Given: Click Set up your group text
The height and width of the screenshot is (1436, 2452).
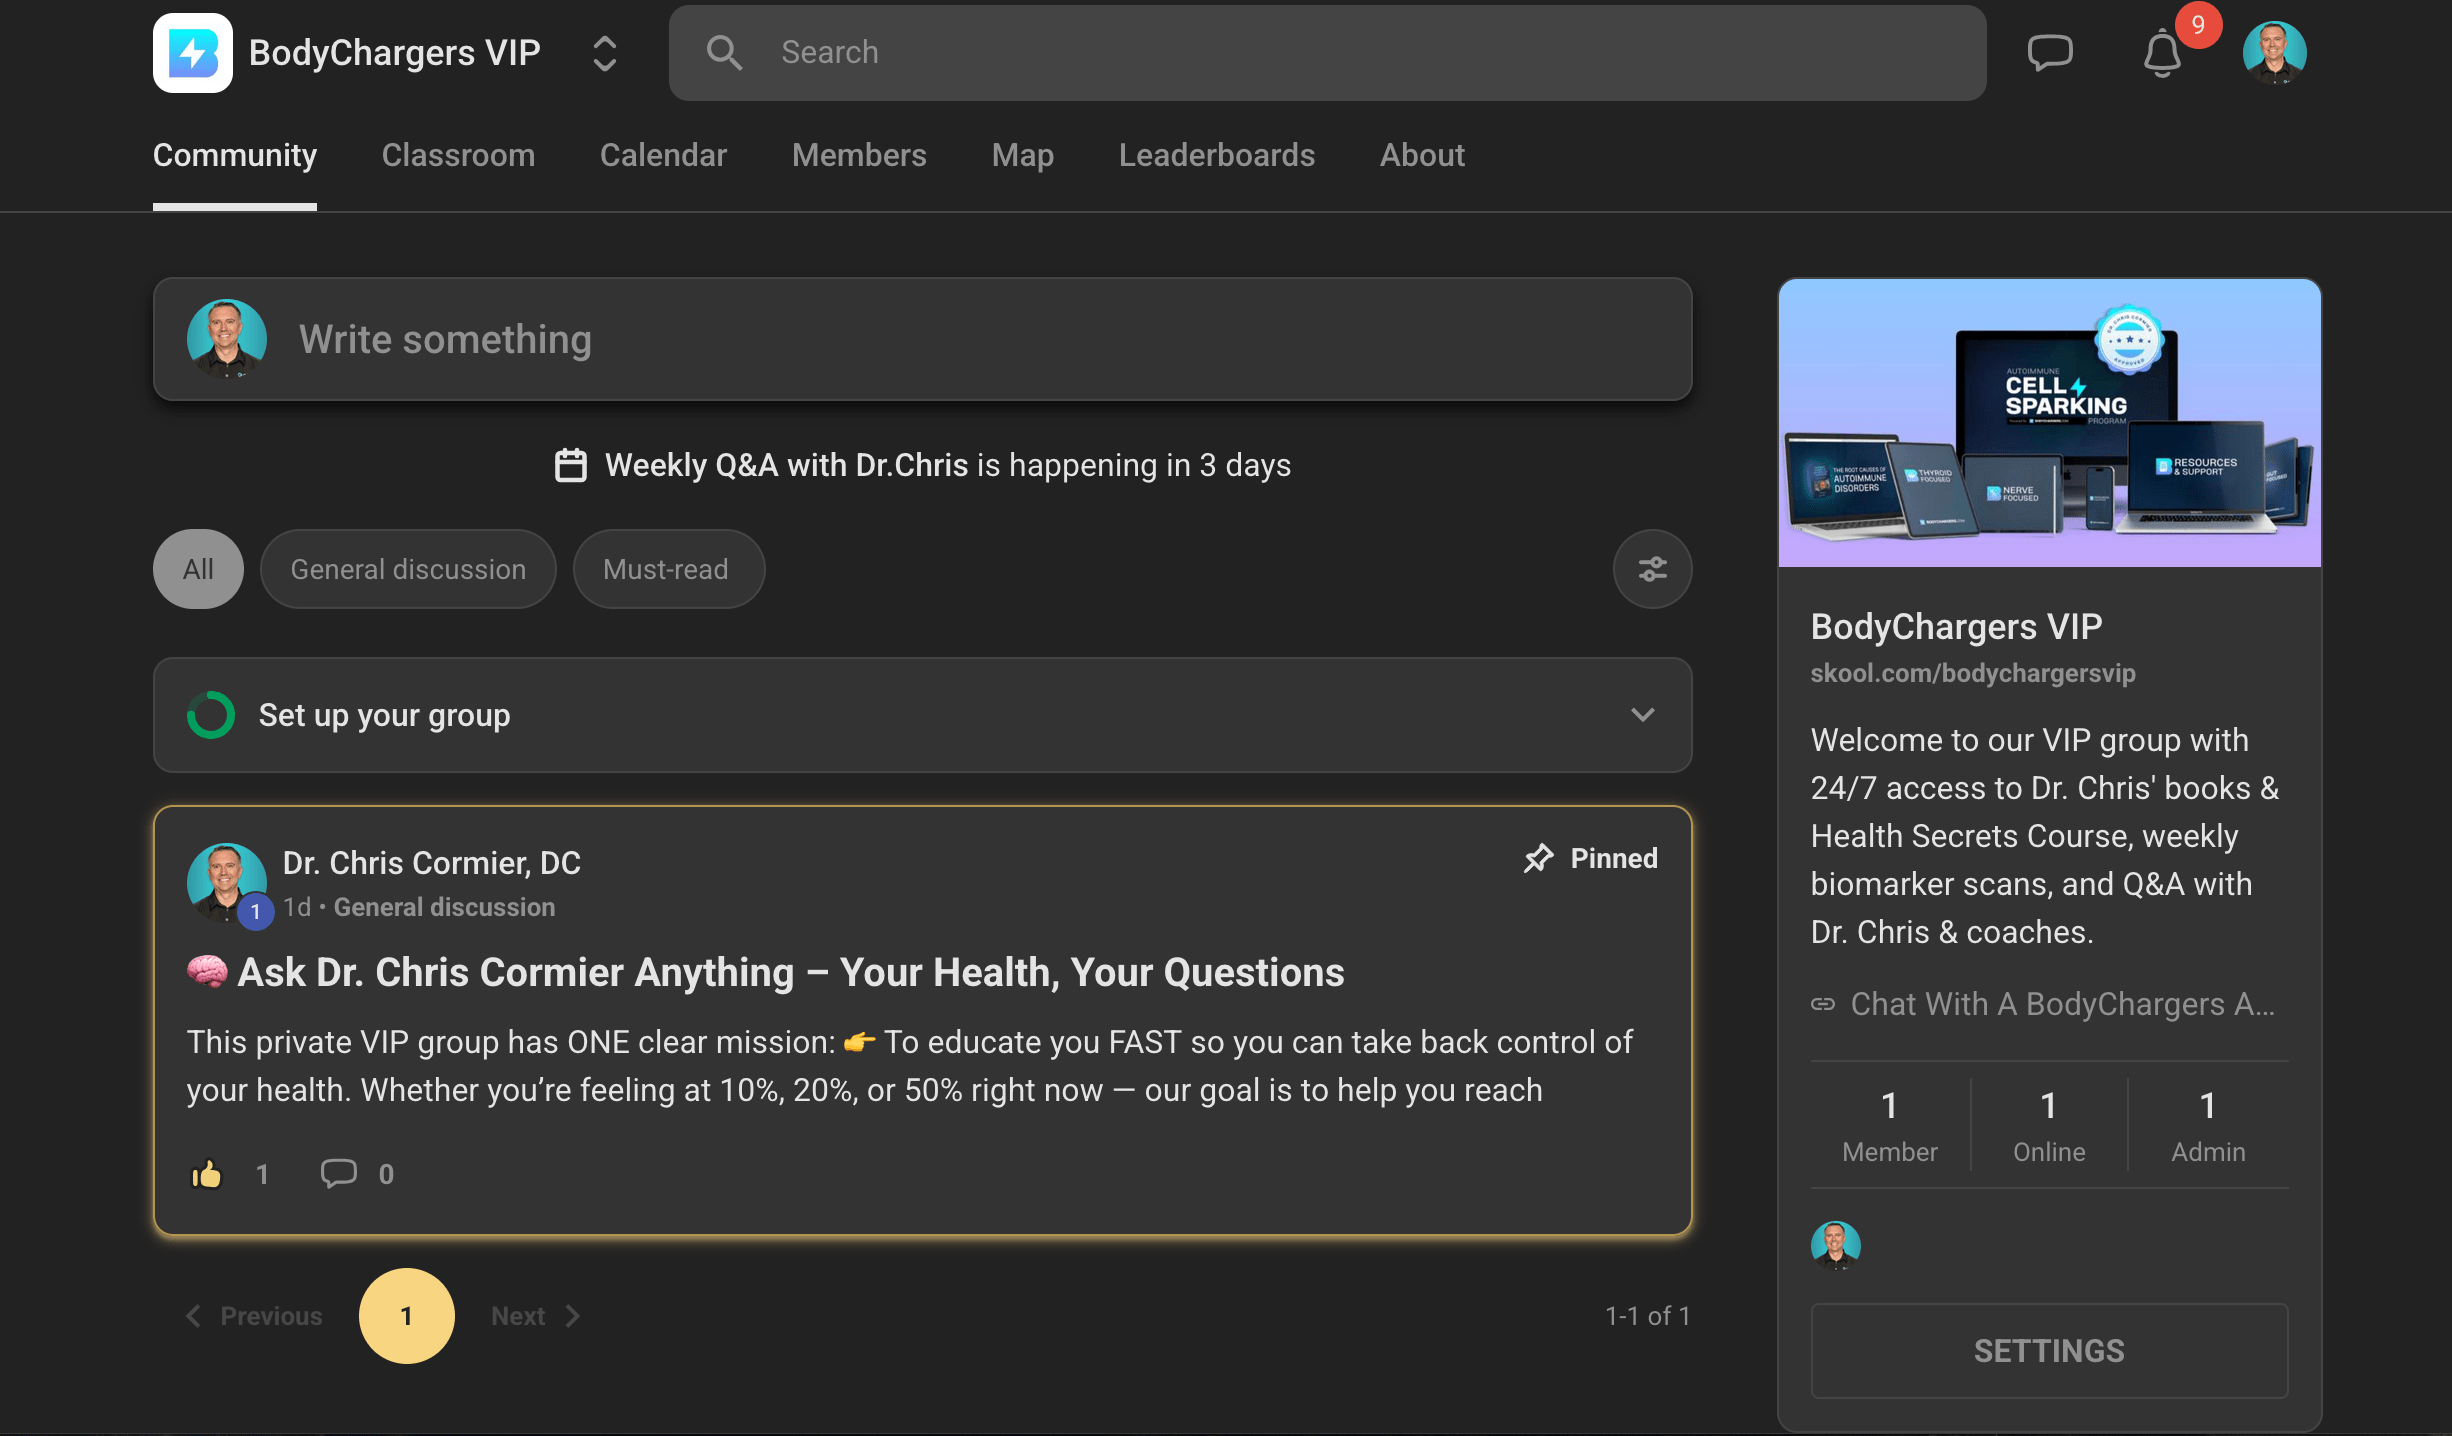Looking at the screenshot, I should 384,715.
